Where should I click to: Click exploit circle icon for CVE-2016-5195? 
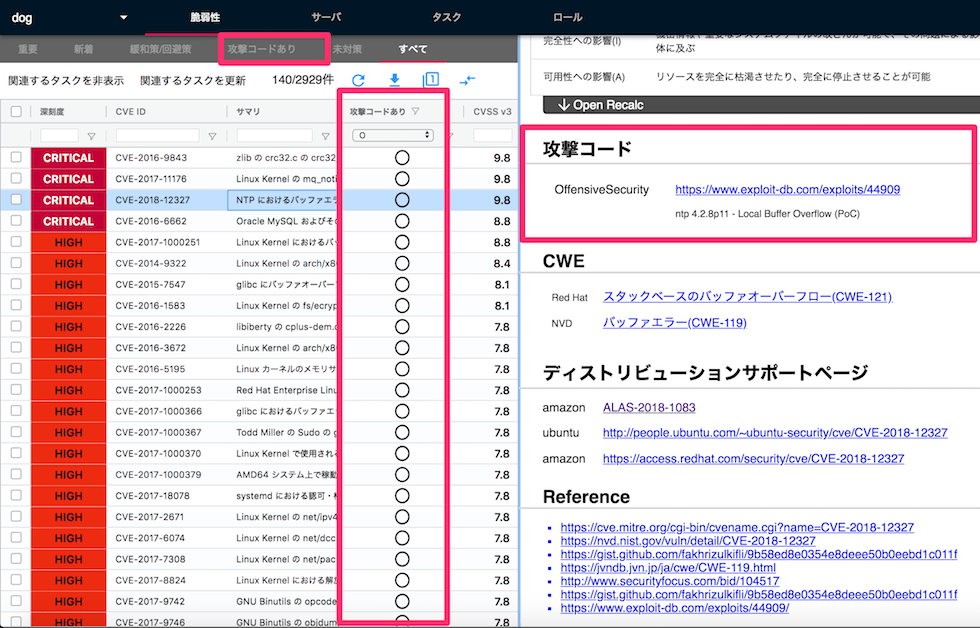(402, 369)
